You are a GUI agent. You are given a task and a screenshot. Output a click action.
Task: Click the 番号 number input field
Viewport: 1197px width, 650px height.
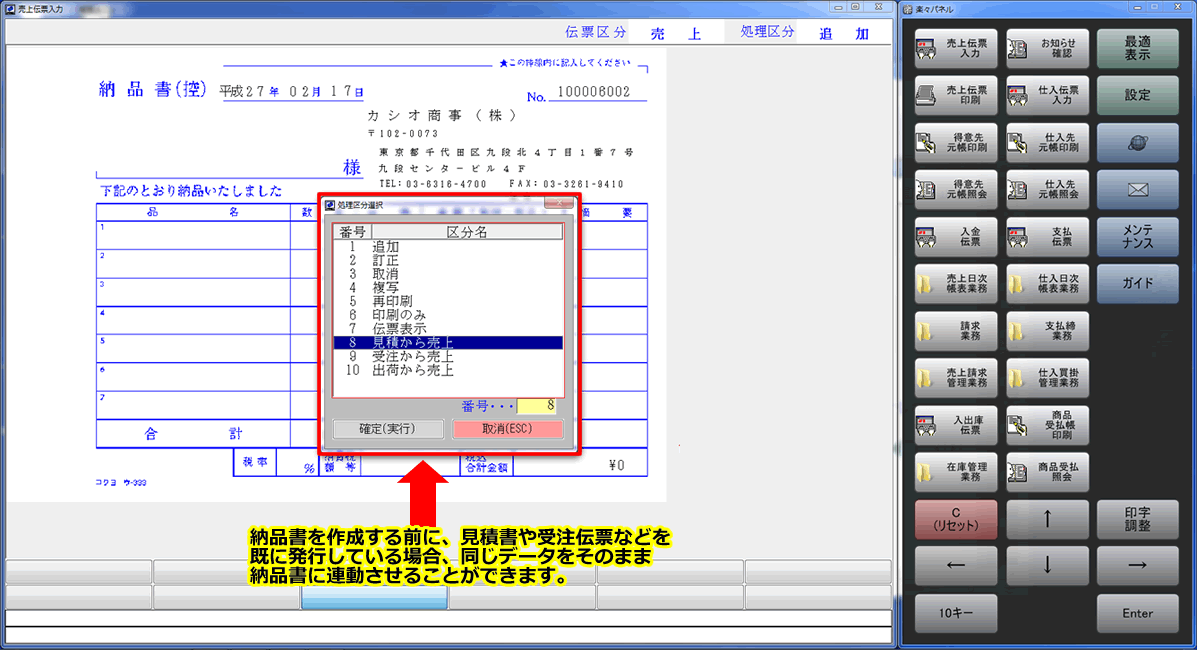[x=536, y=404]
